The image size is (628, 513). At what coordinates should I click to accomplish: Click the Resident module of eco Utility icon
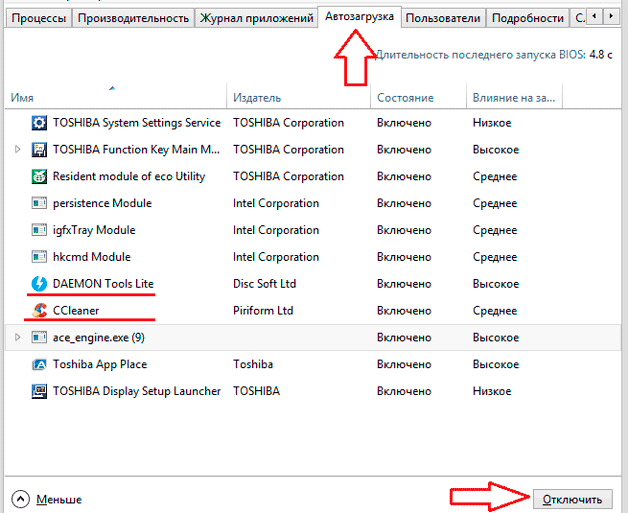pyautogui.click(x=39, y=176)
